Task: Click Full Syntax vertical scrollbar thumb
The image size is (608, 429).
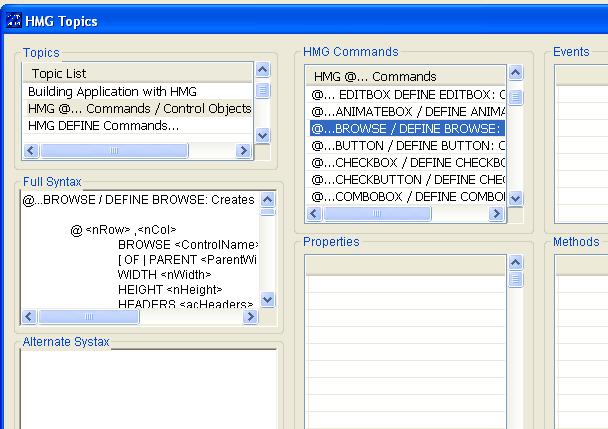Action: click(268, 212)
